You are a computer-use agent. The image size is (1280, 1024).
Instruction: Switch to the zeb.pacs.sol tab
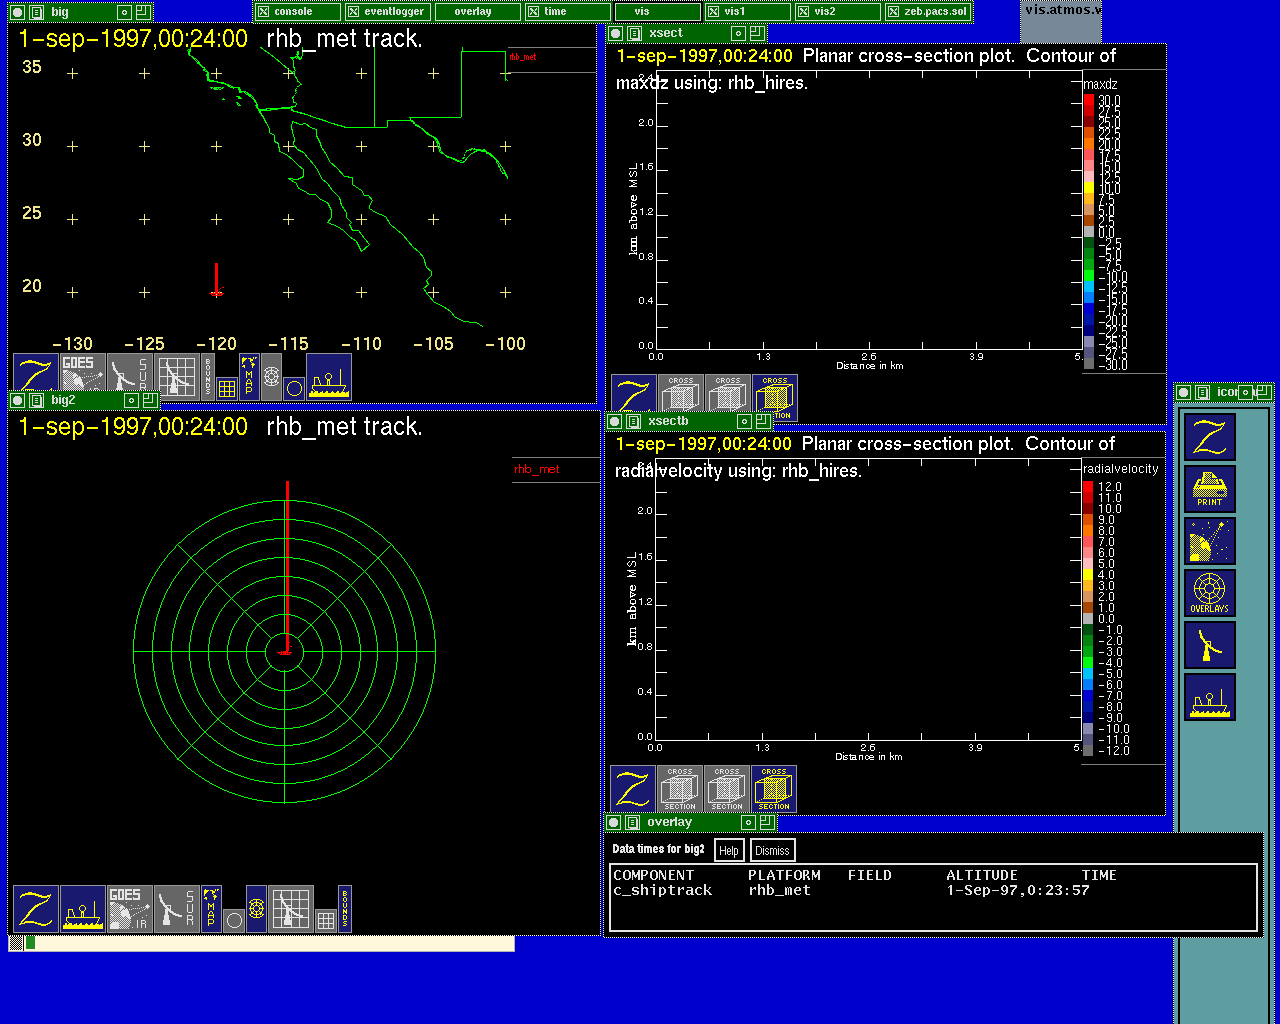[x=927, y=12]
